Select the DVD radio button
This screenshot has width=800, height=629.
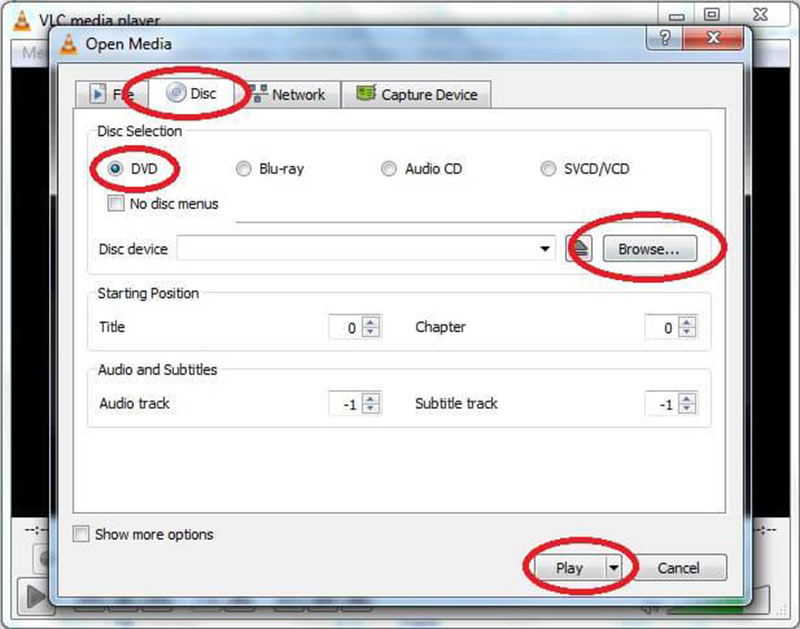tap(115, 169)
